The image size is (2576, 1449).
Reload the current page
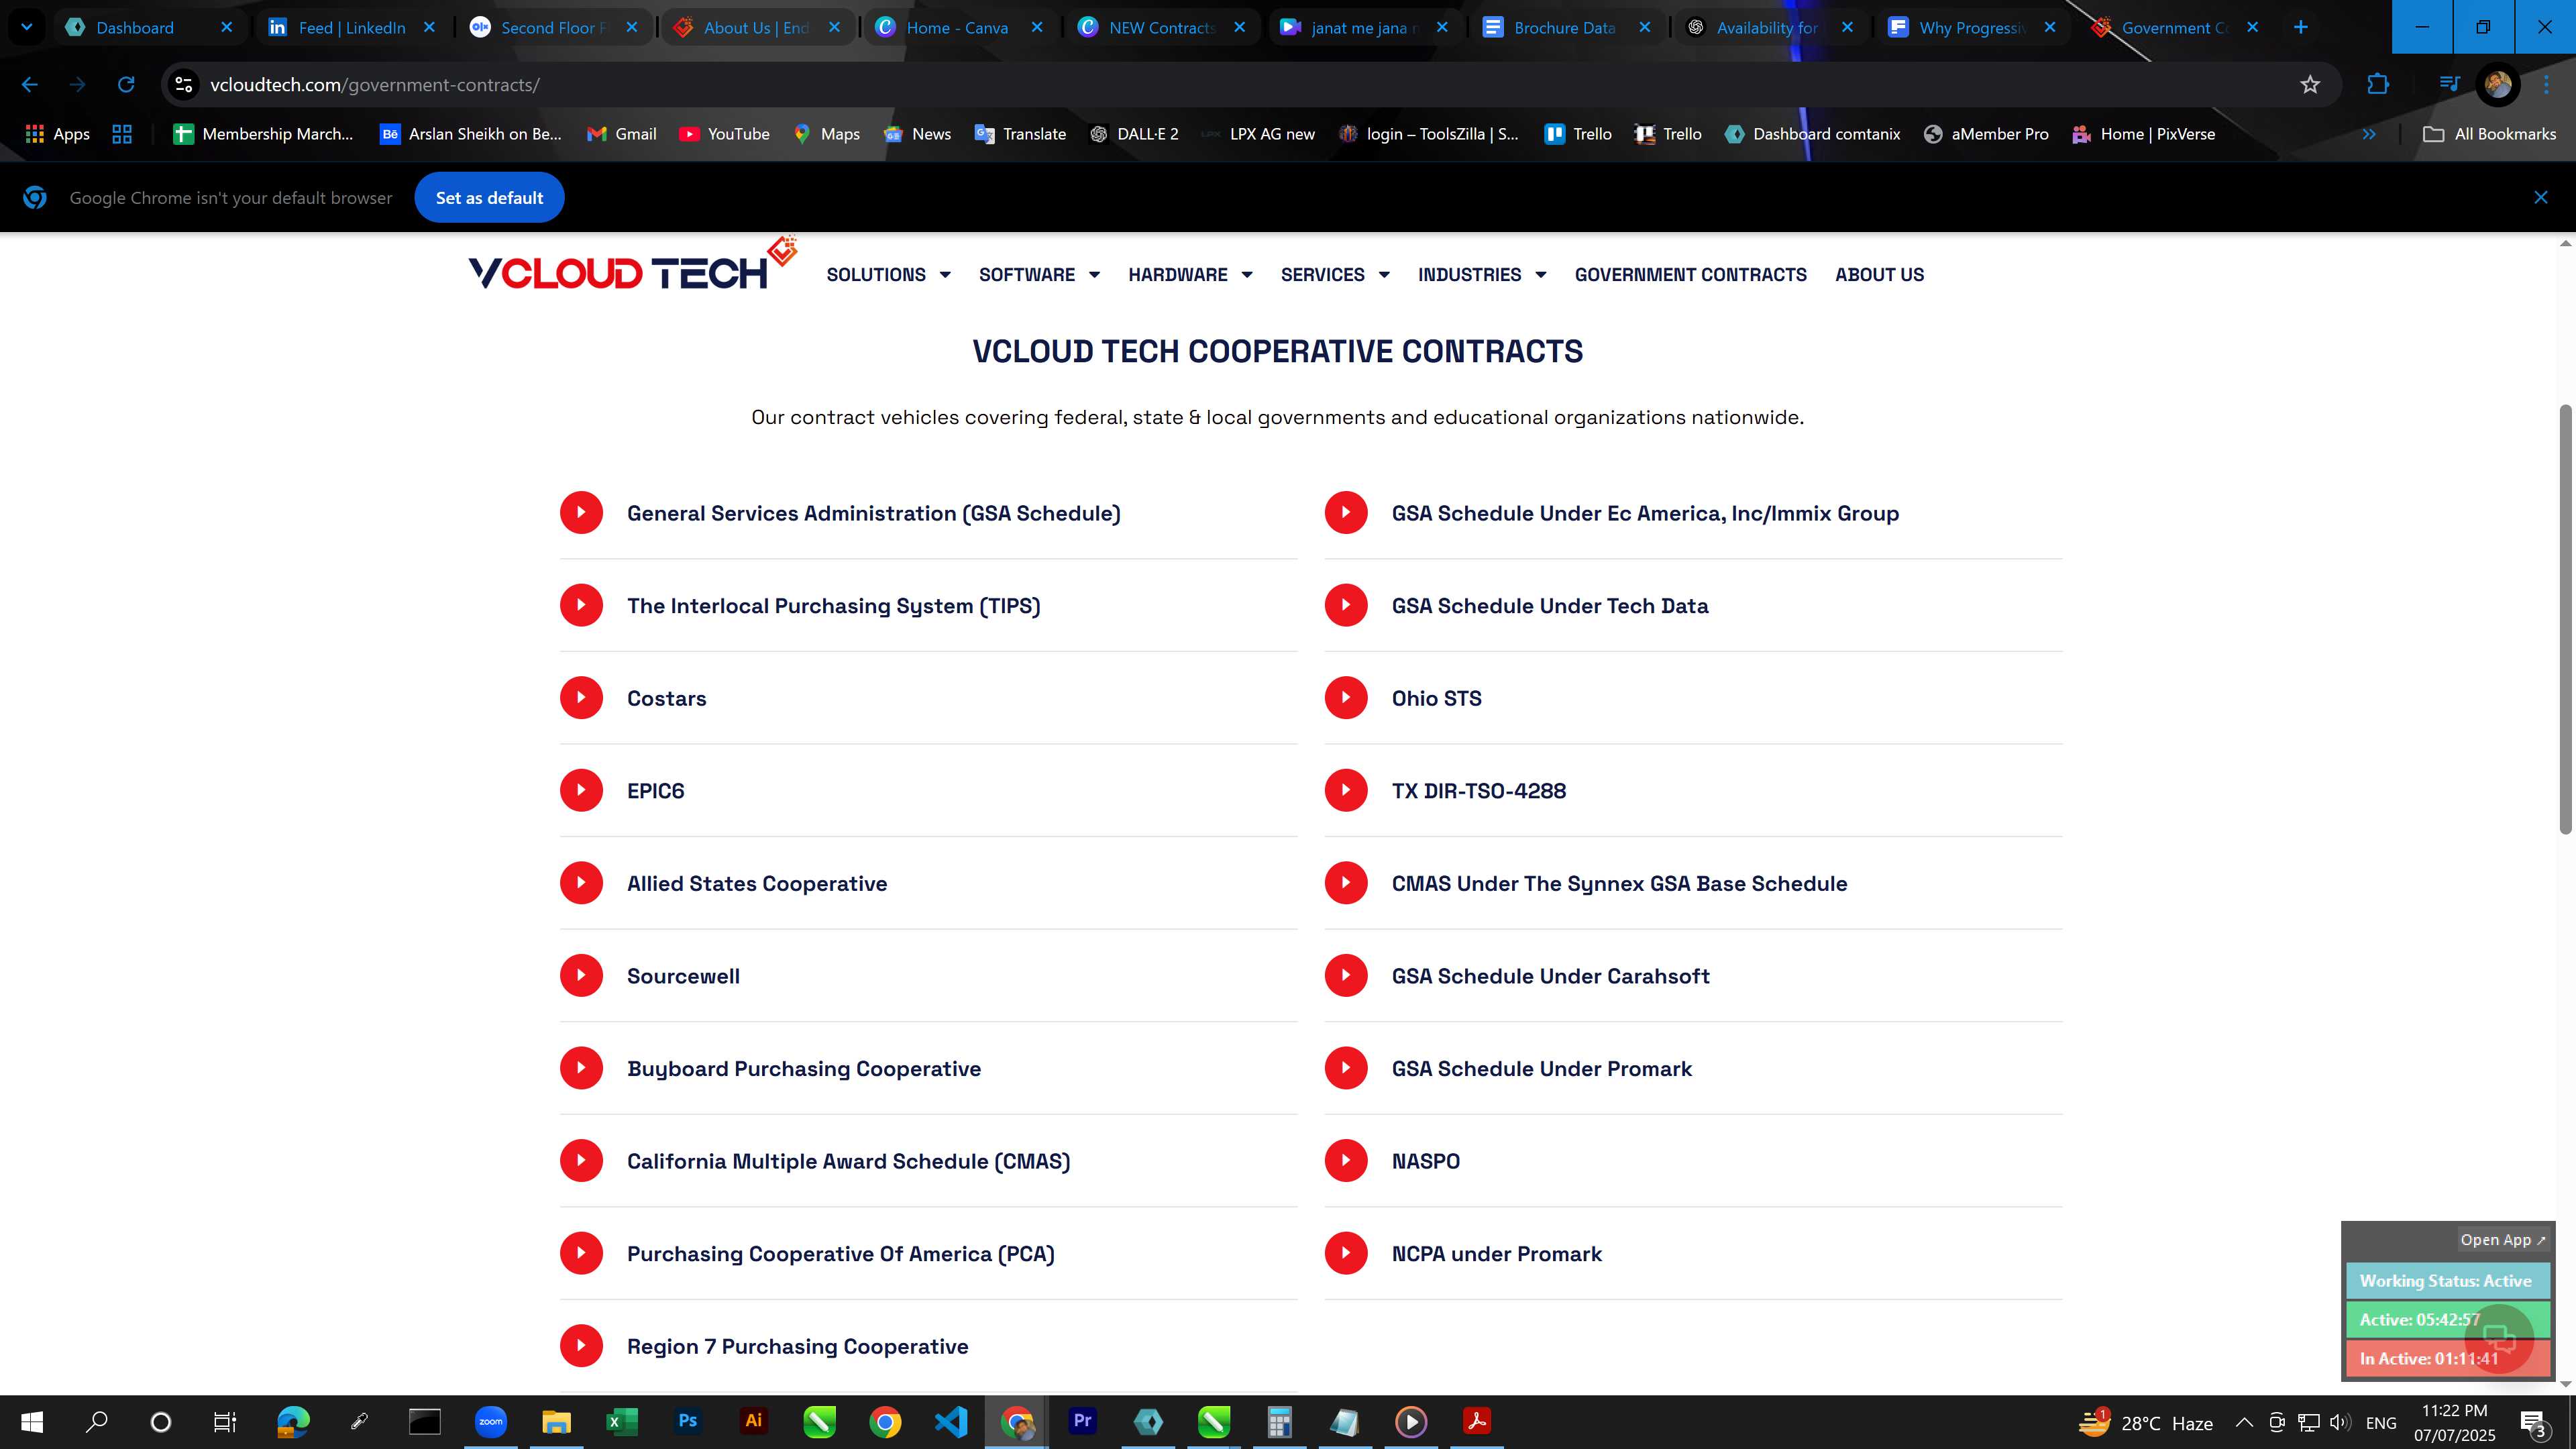(126, 85)
